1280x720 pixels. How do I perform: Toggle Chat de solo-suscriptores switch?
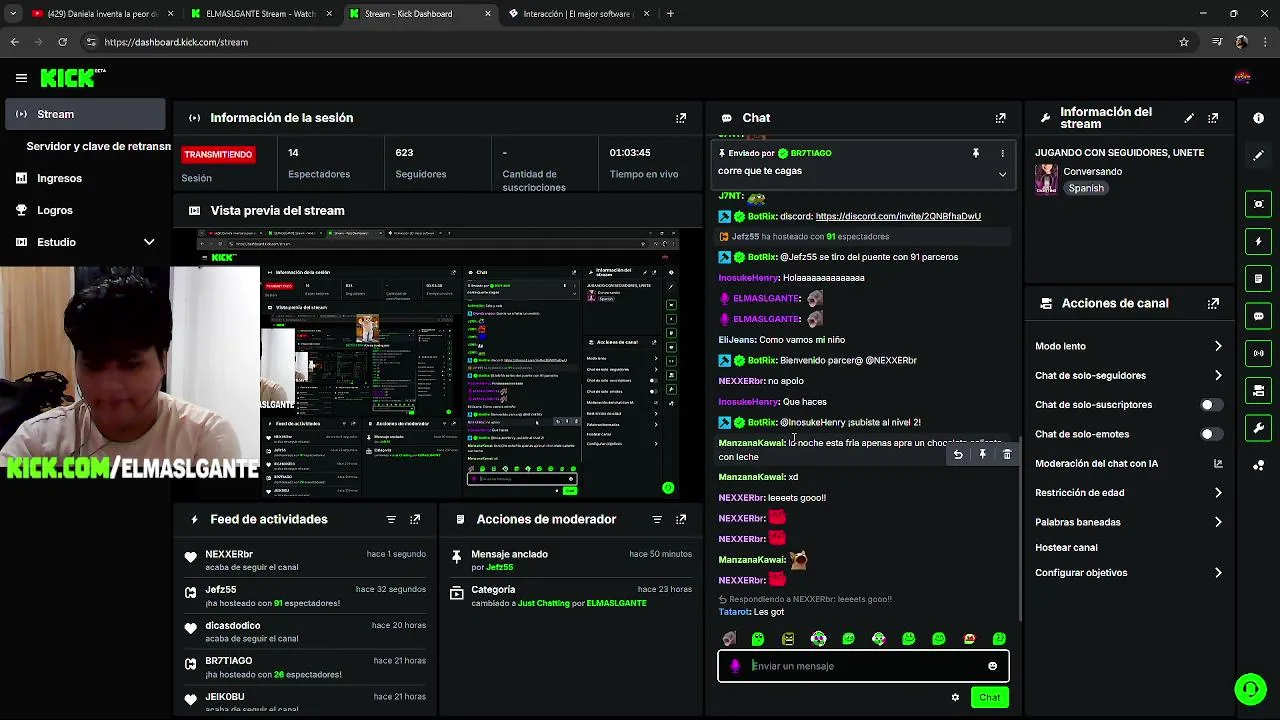pyautogui.click(x=1211, y=405)
